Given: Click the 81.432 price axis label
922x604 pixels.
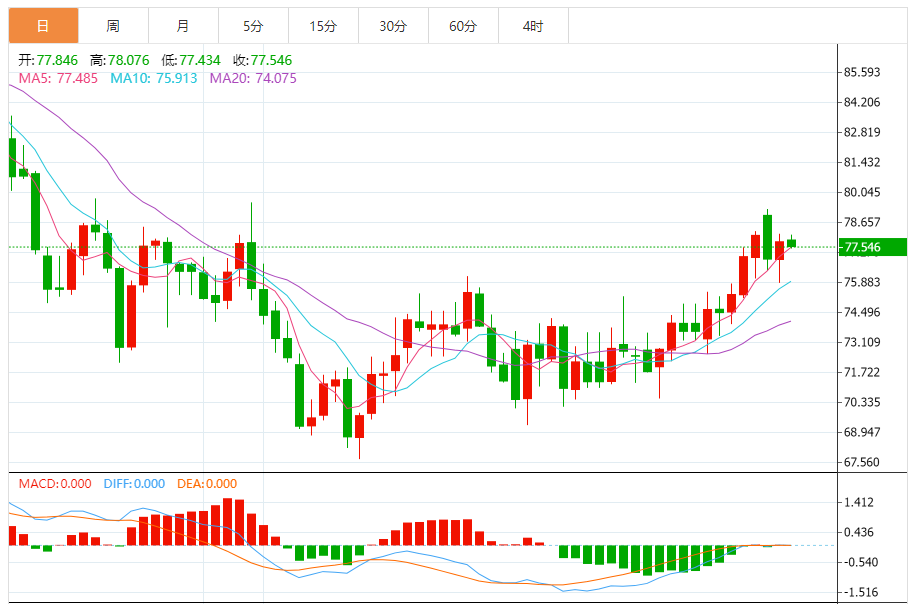Looking at the screenshot, I should pyautogui.click(x=862, y=162).
